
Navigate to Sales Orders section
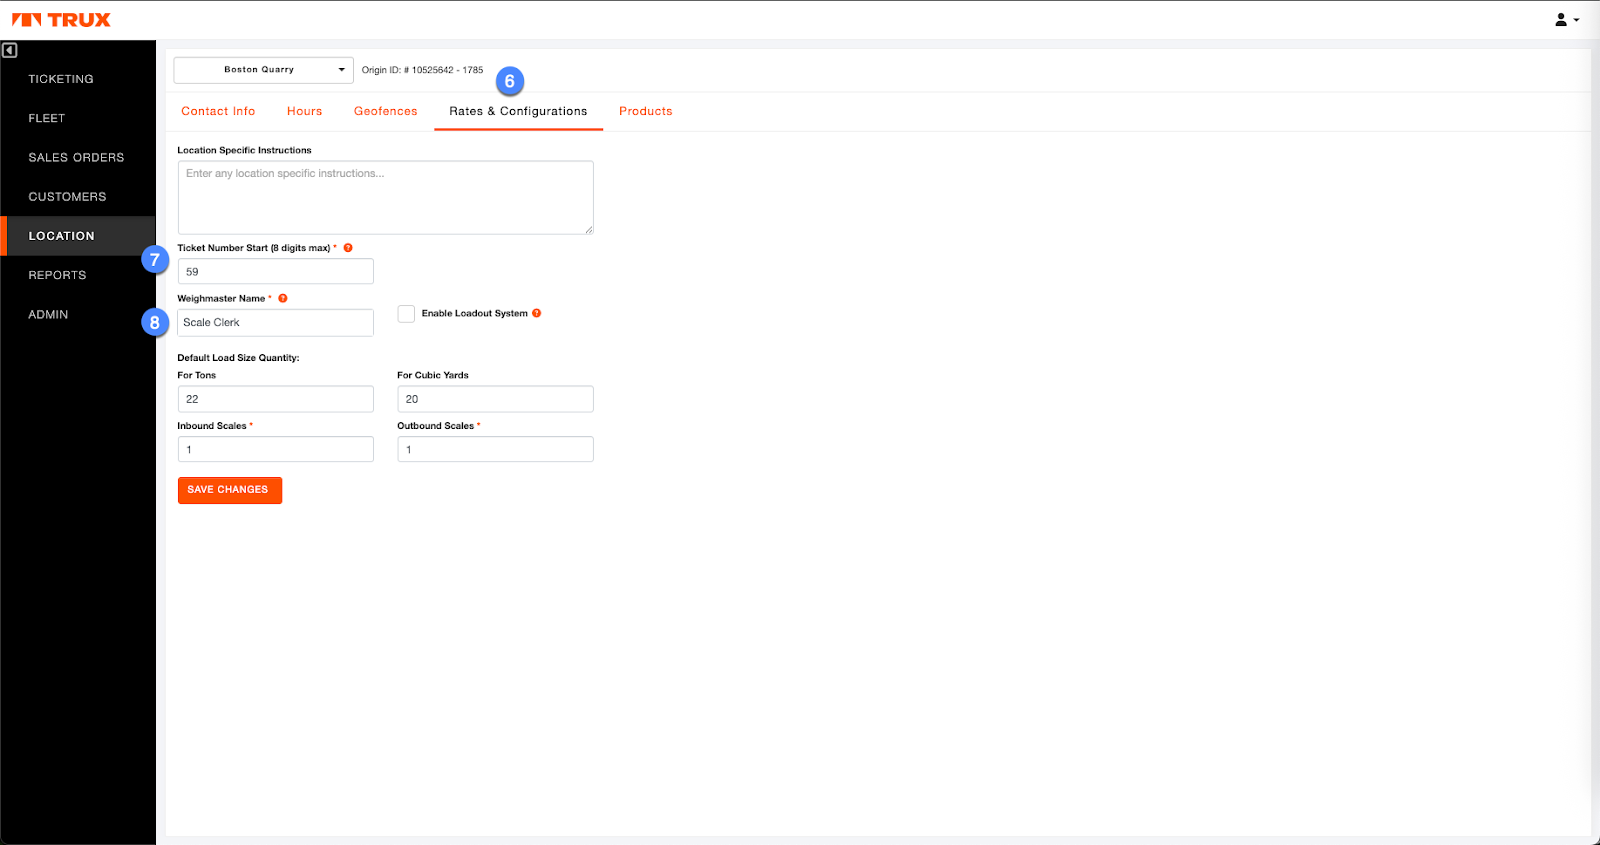(76, 158)
